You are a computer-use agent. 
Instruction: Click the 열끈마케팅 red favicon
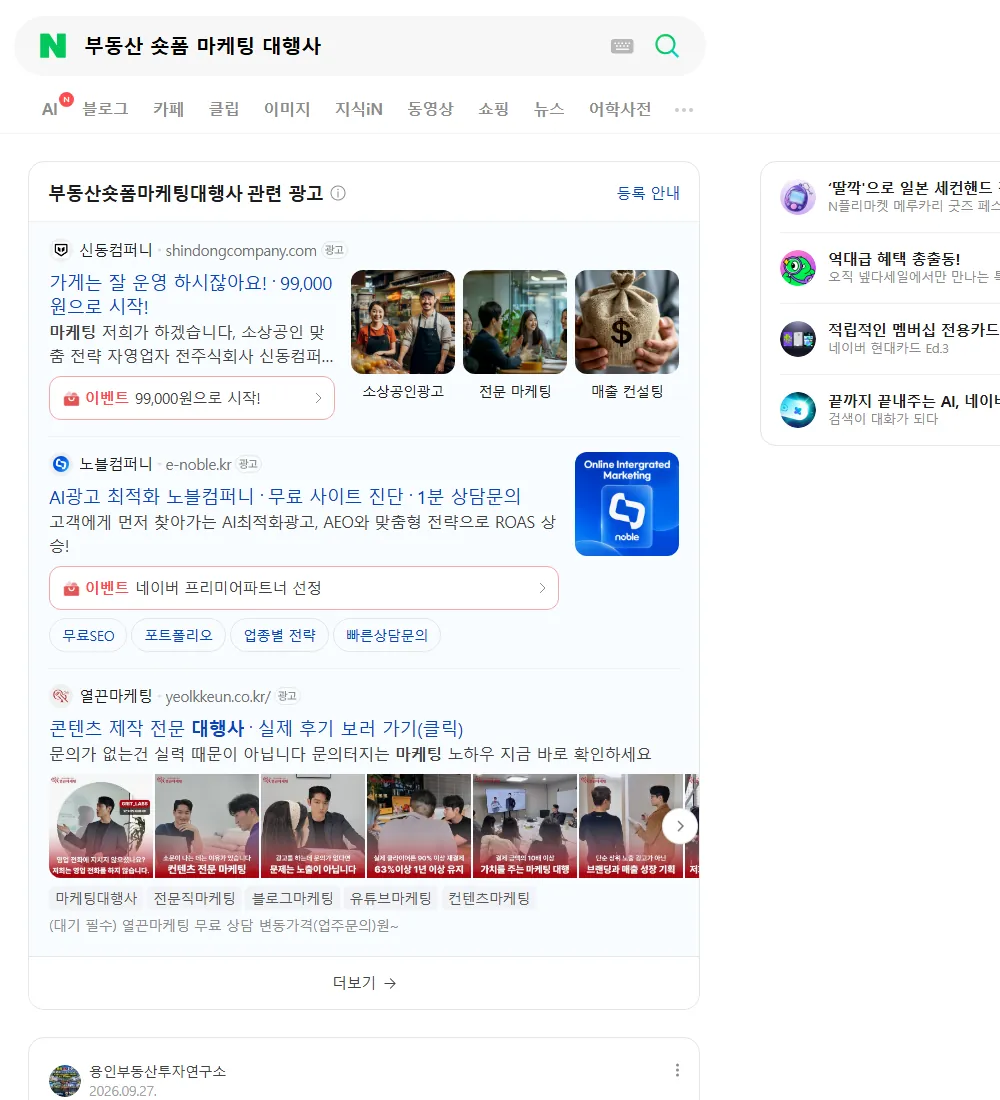tap(61, 696)
